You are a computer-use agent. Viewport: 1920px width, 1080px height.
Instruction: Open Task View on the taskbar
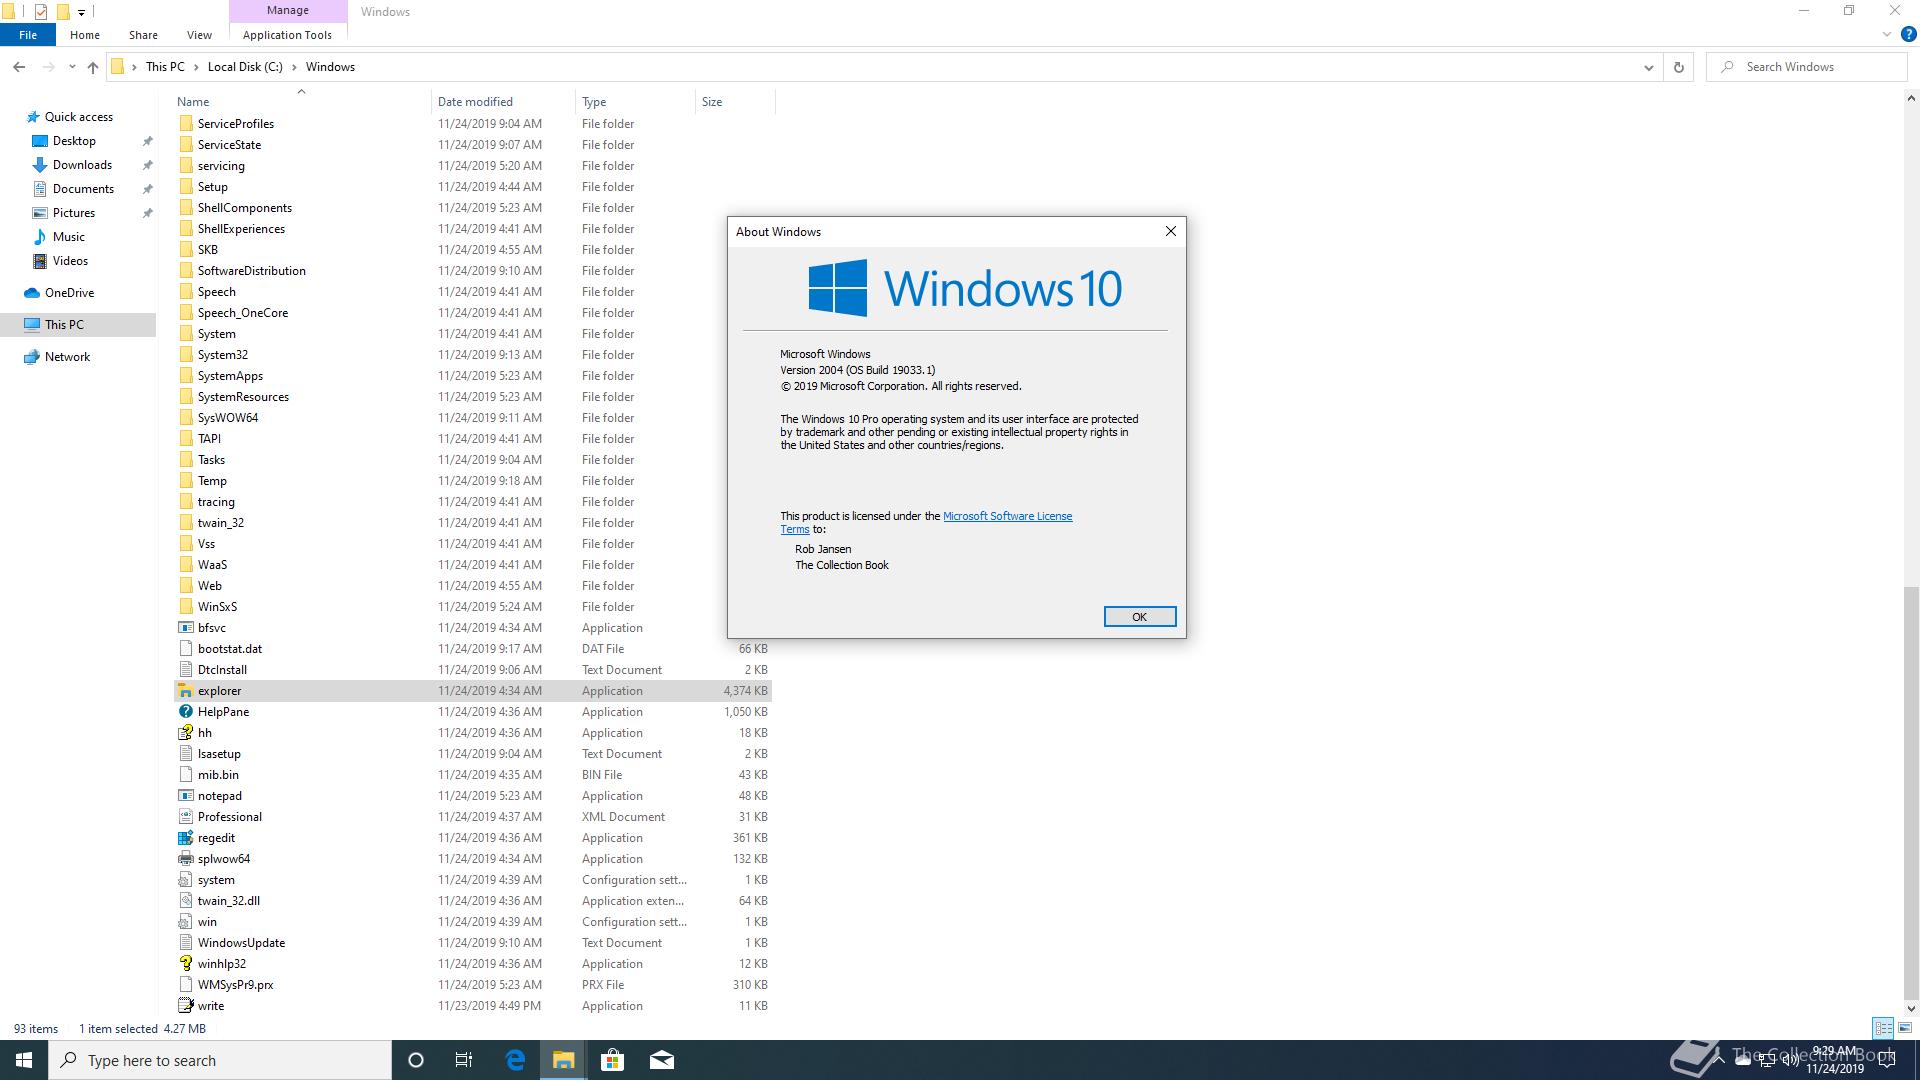click(x=464, y=1060)
